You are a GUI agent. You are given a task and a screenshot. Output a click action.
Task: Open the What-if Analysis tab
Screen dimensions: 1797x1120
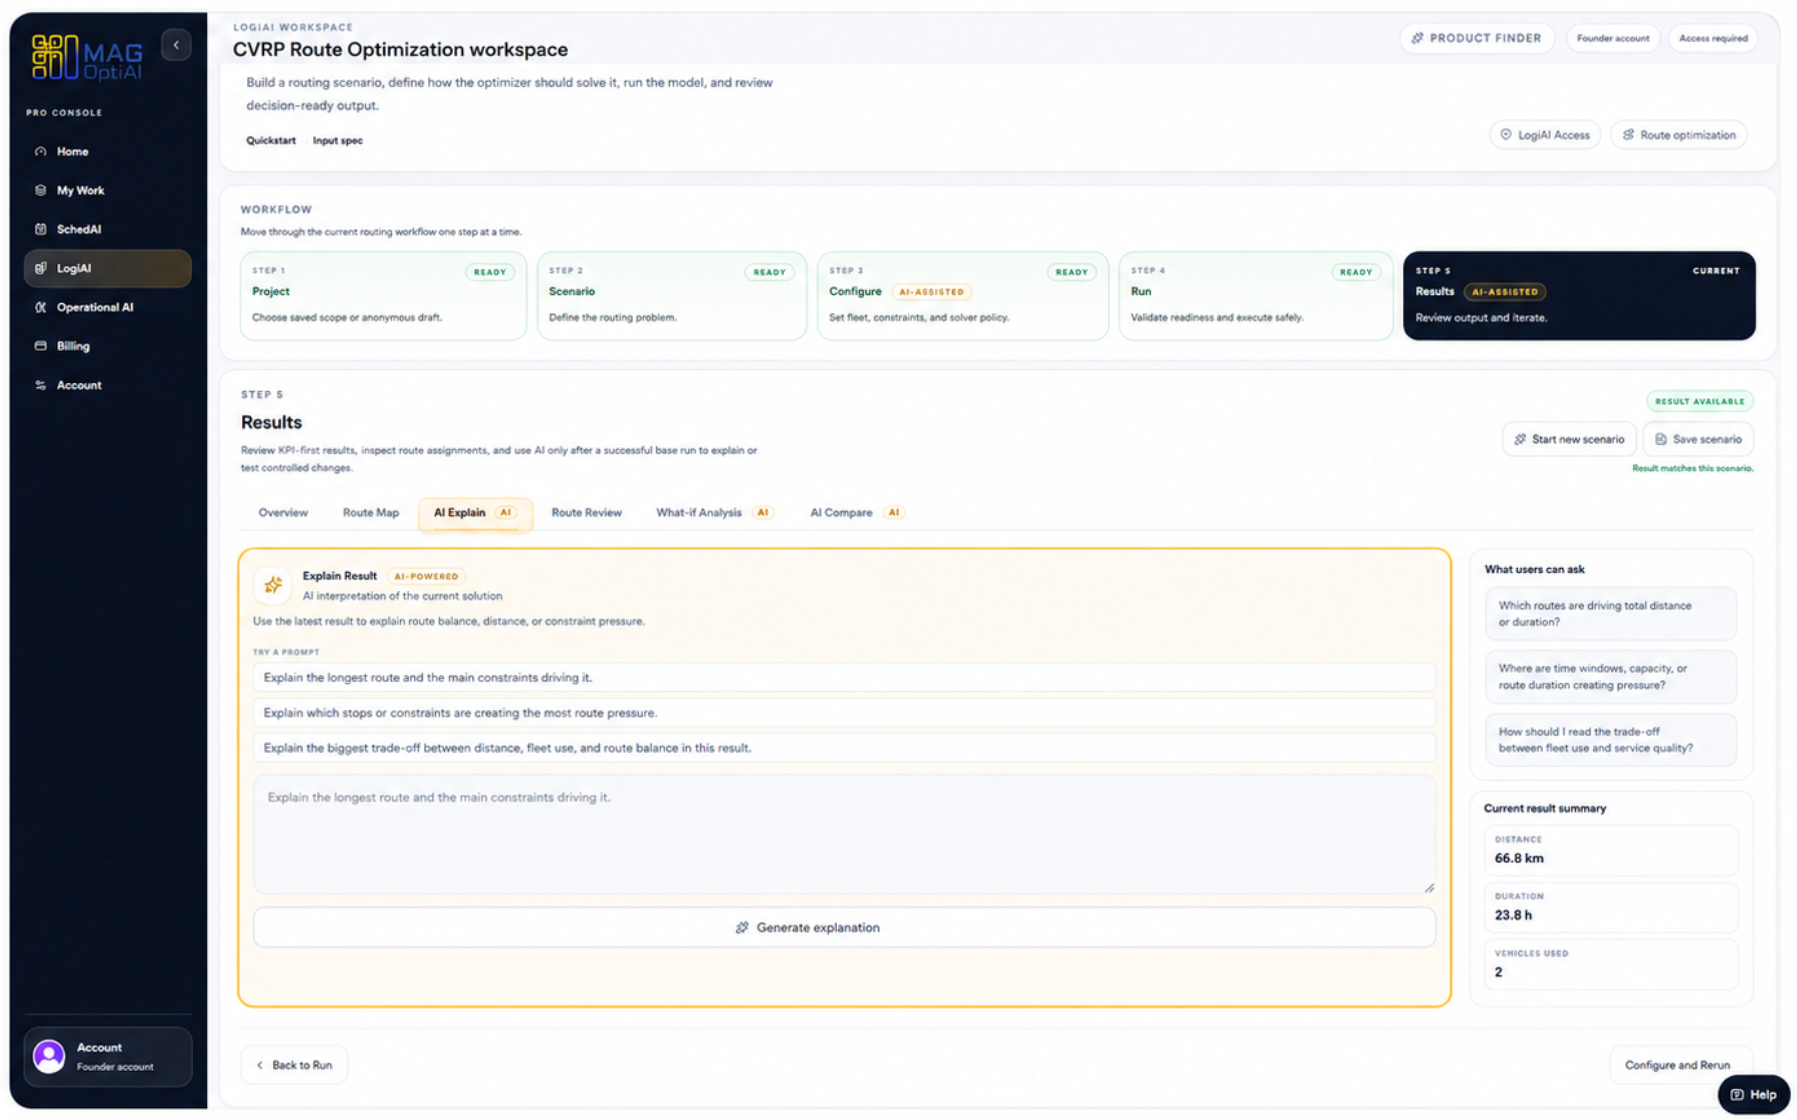coord(714,512)
